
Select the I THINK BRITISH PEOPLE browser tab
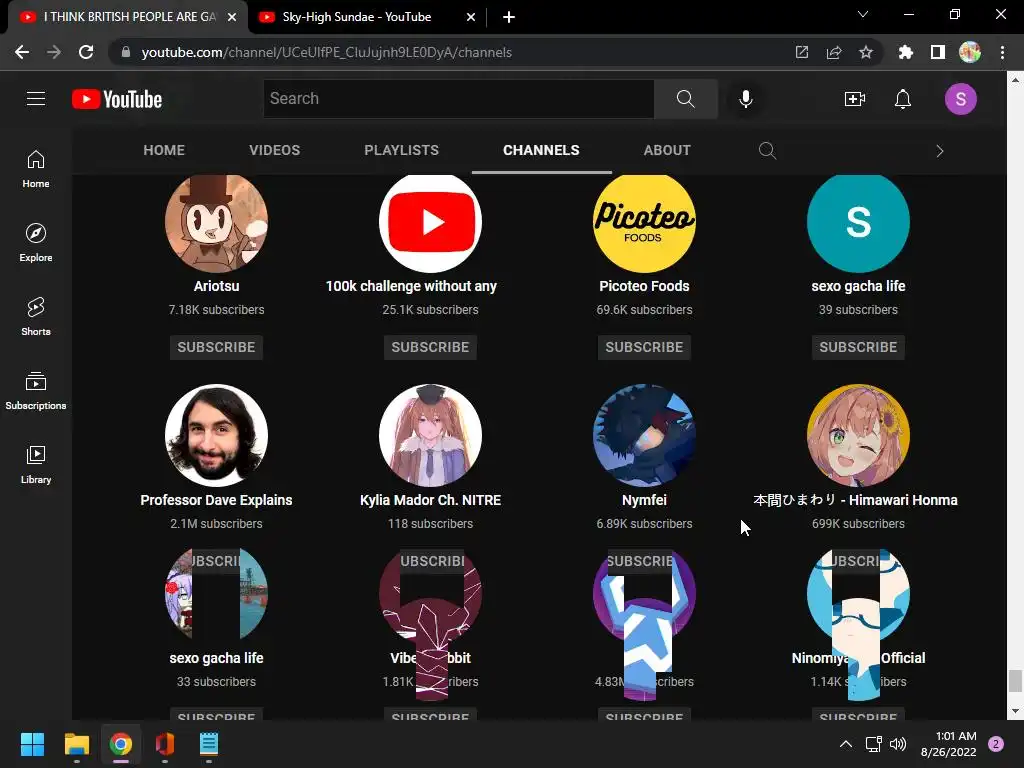(x=129, y=17)
